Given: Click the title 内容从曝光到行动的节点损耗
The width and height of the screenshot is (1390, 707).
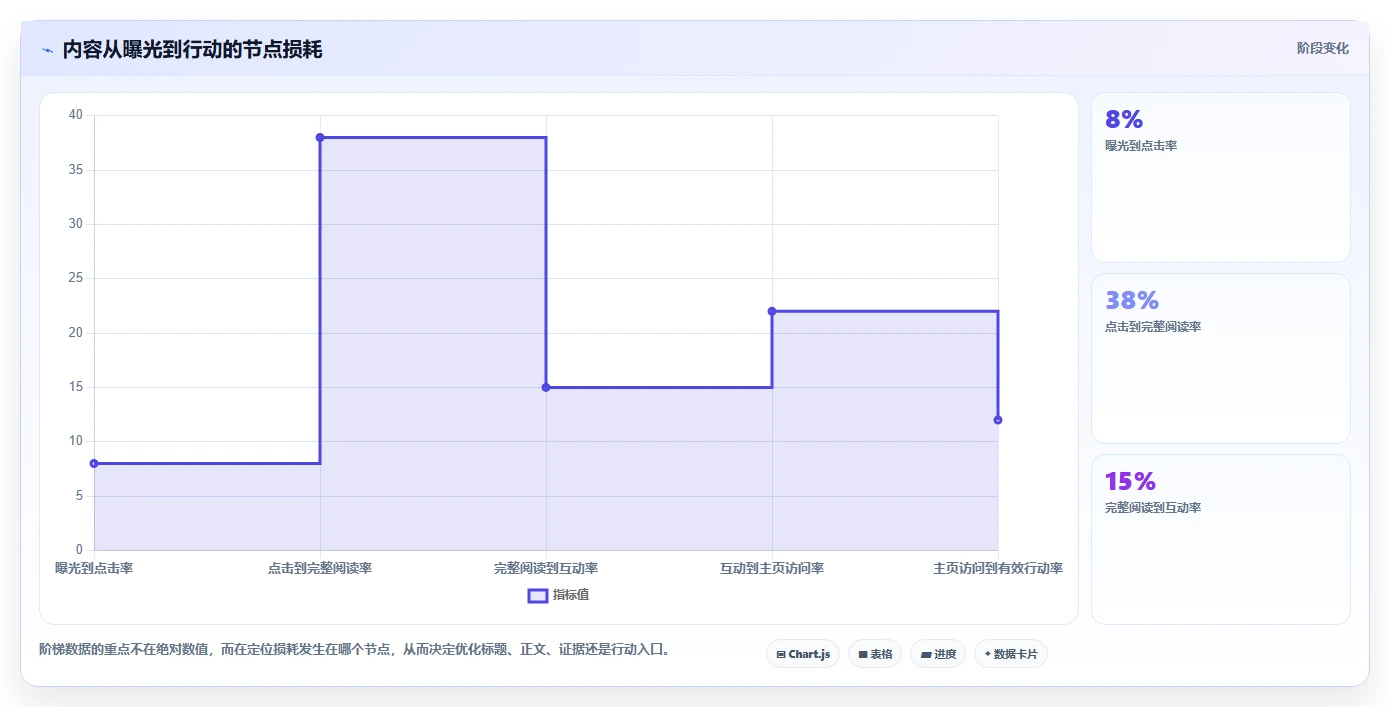Looking at the screenshot, I should point(192,49).
